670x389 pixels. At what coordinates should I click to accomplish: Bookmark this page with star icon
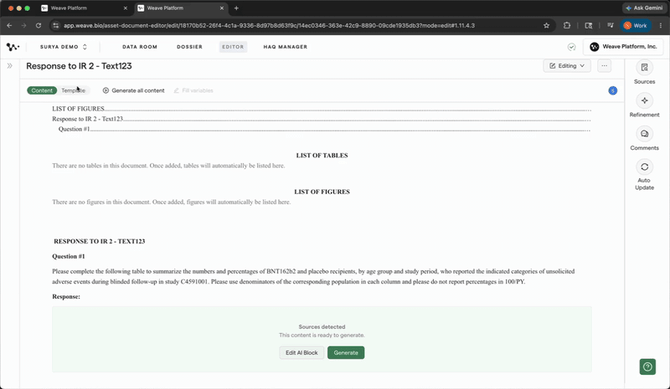point(546,26)
